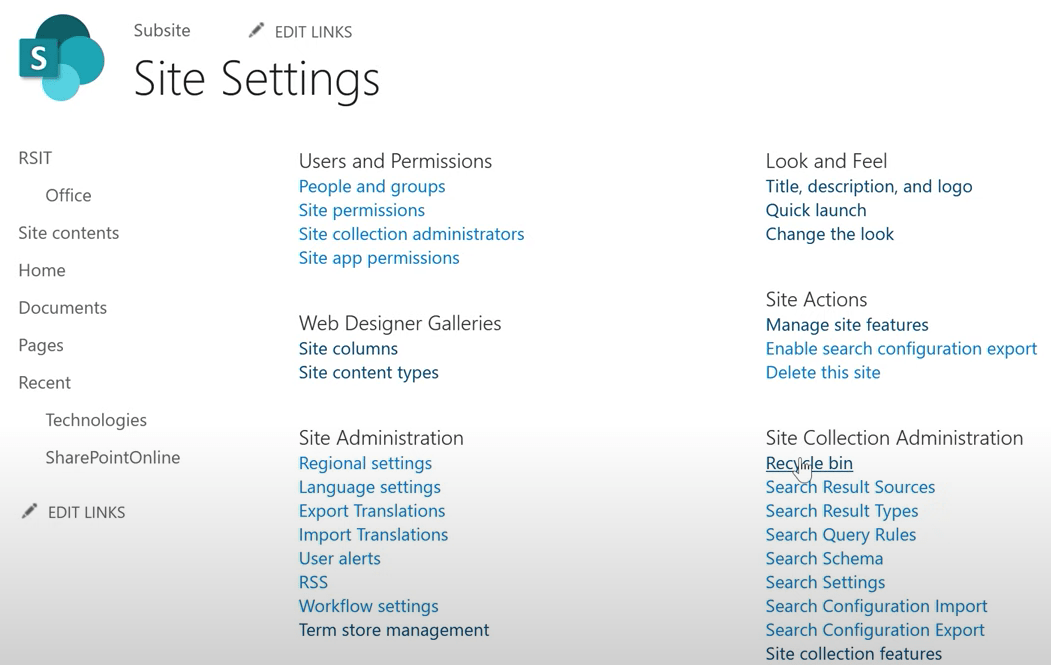Click Title, description, and logo link
This screenshot has height=665, width=1051.
(868, 186)
